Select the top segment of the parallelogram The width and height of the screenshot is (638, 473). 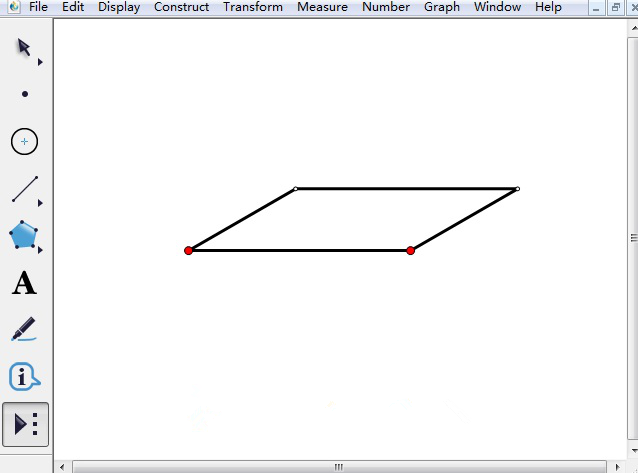406,188
